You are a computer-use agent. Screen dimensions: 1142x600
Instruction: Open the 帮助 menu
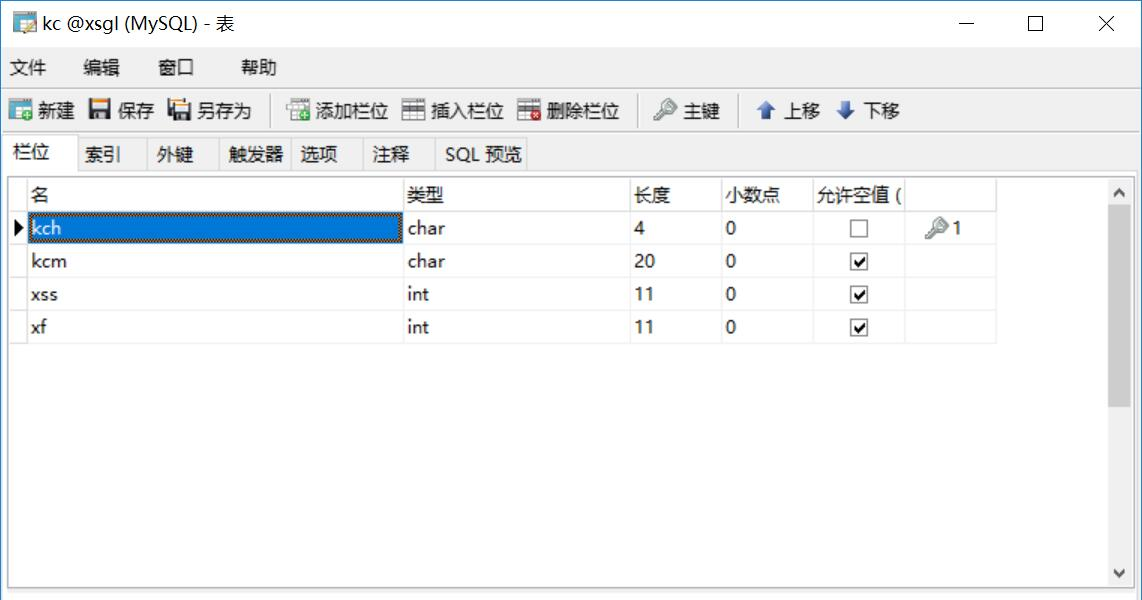coord(259,68)
